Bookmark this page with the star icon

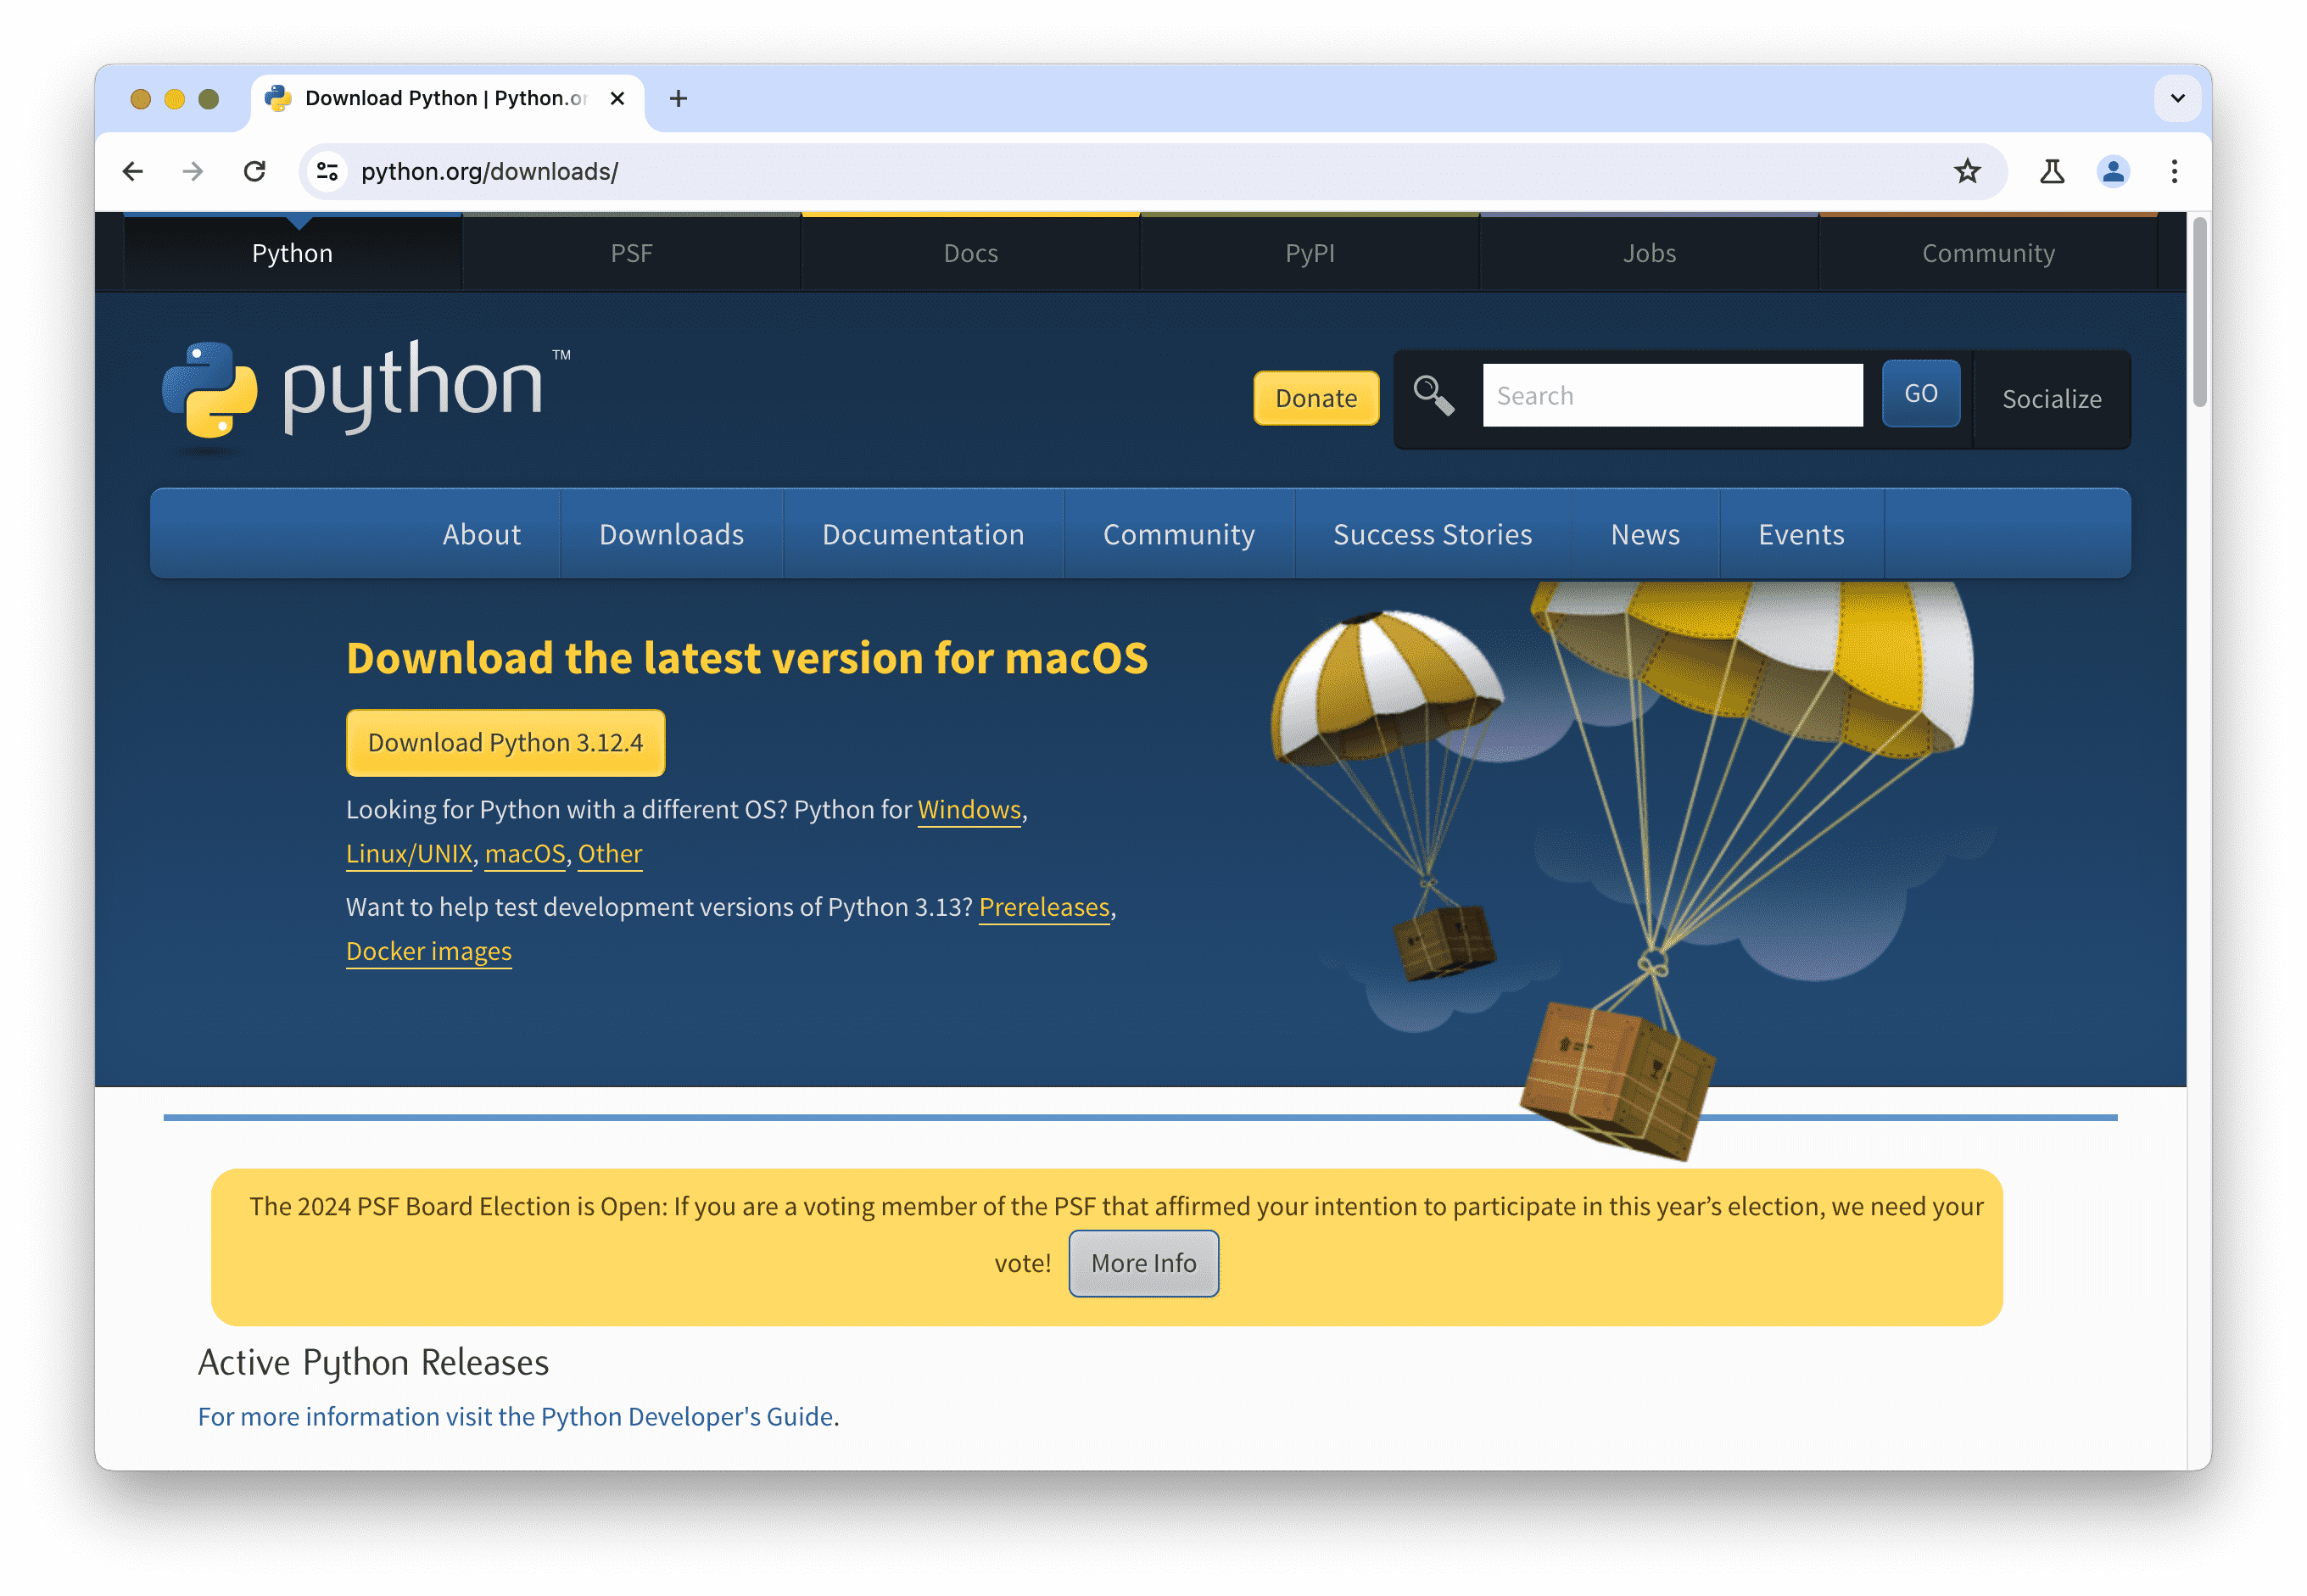(1966, 171)
